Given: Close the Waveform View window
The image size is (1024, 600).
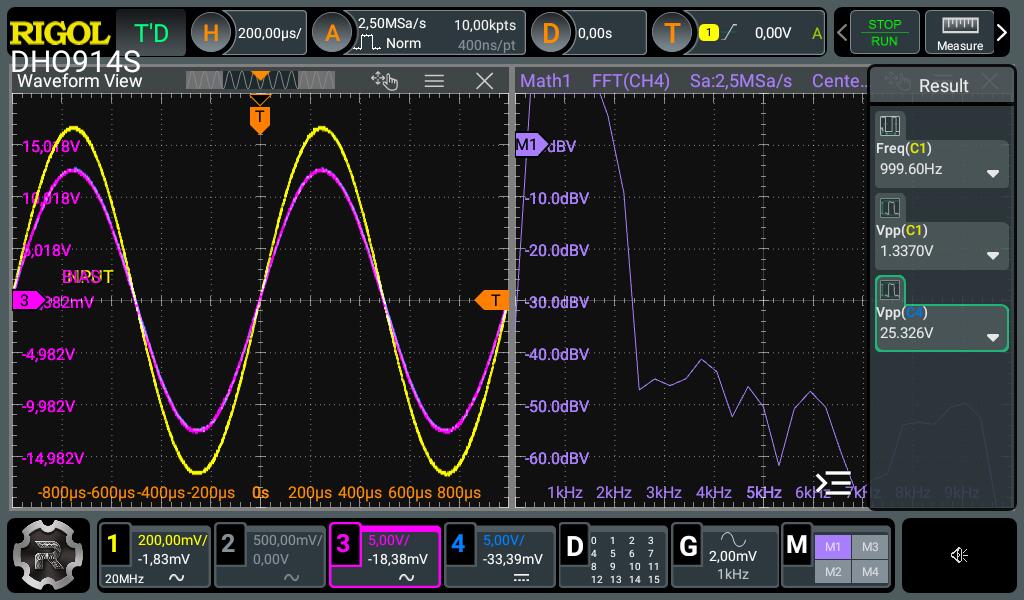Looking at the screenshot, I should [485, 81].
